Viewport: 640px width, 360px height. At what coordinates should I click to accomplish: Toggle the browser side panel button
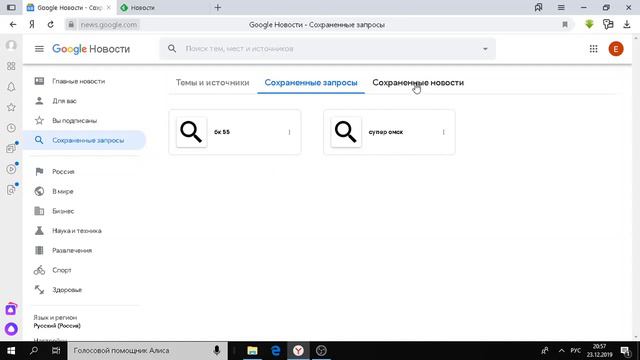(11, 7)
